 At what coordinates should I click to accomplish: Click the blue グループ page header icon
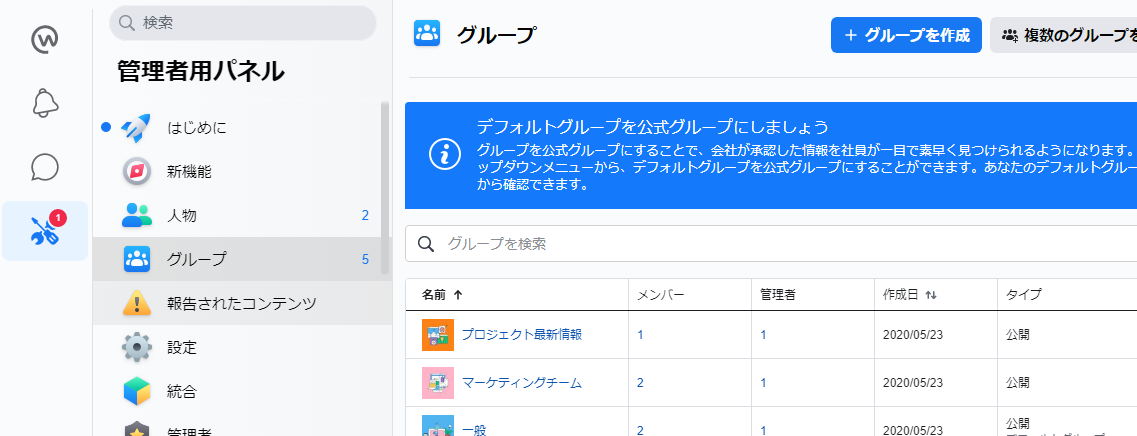(x=427, y=33)
